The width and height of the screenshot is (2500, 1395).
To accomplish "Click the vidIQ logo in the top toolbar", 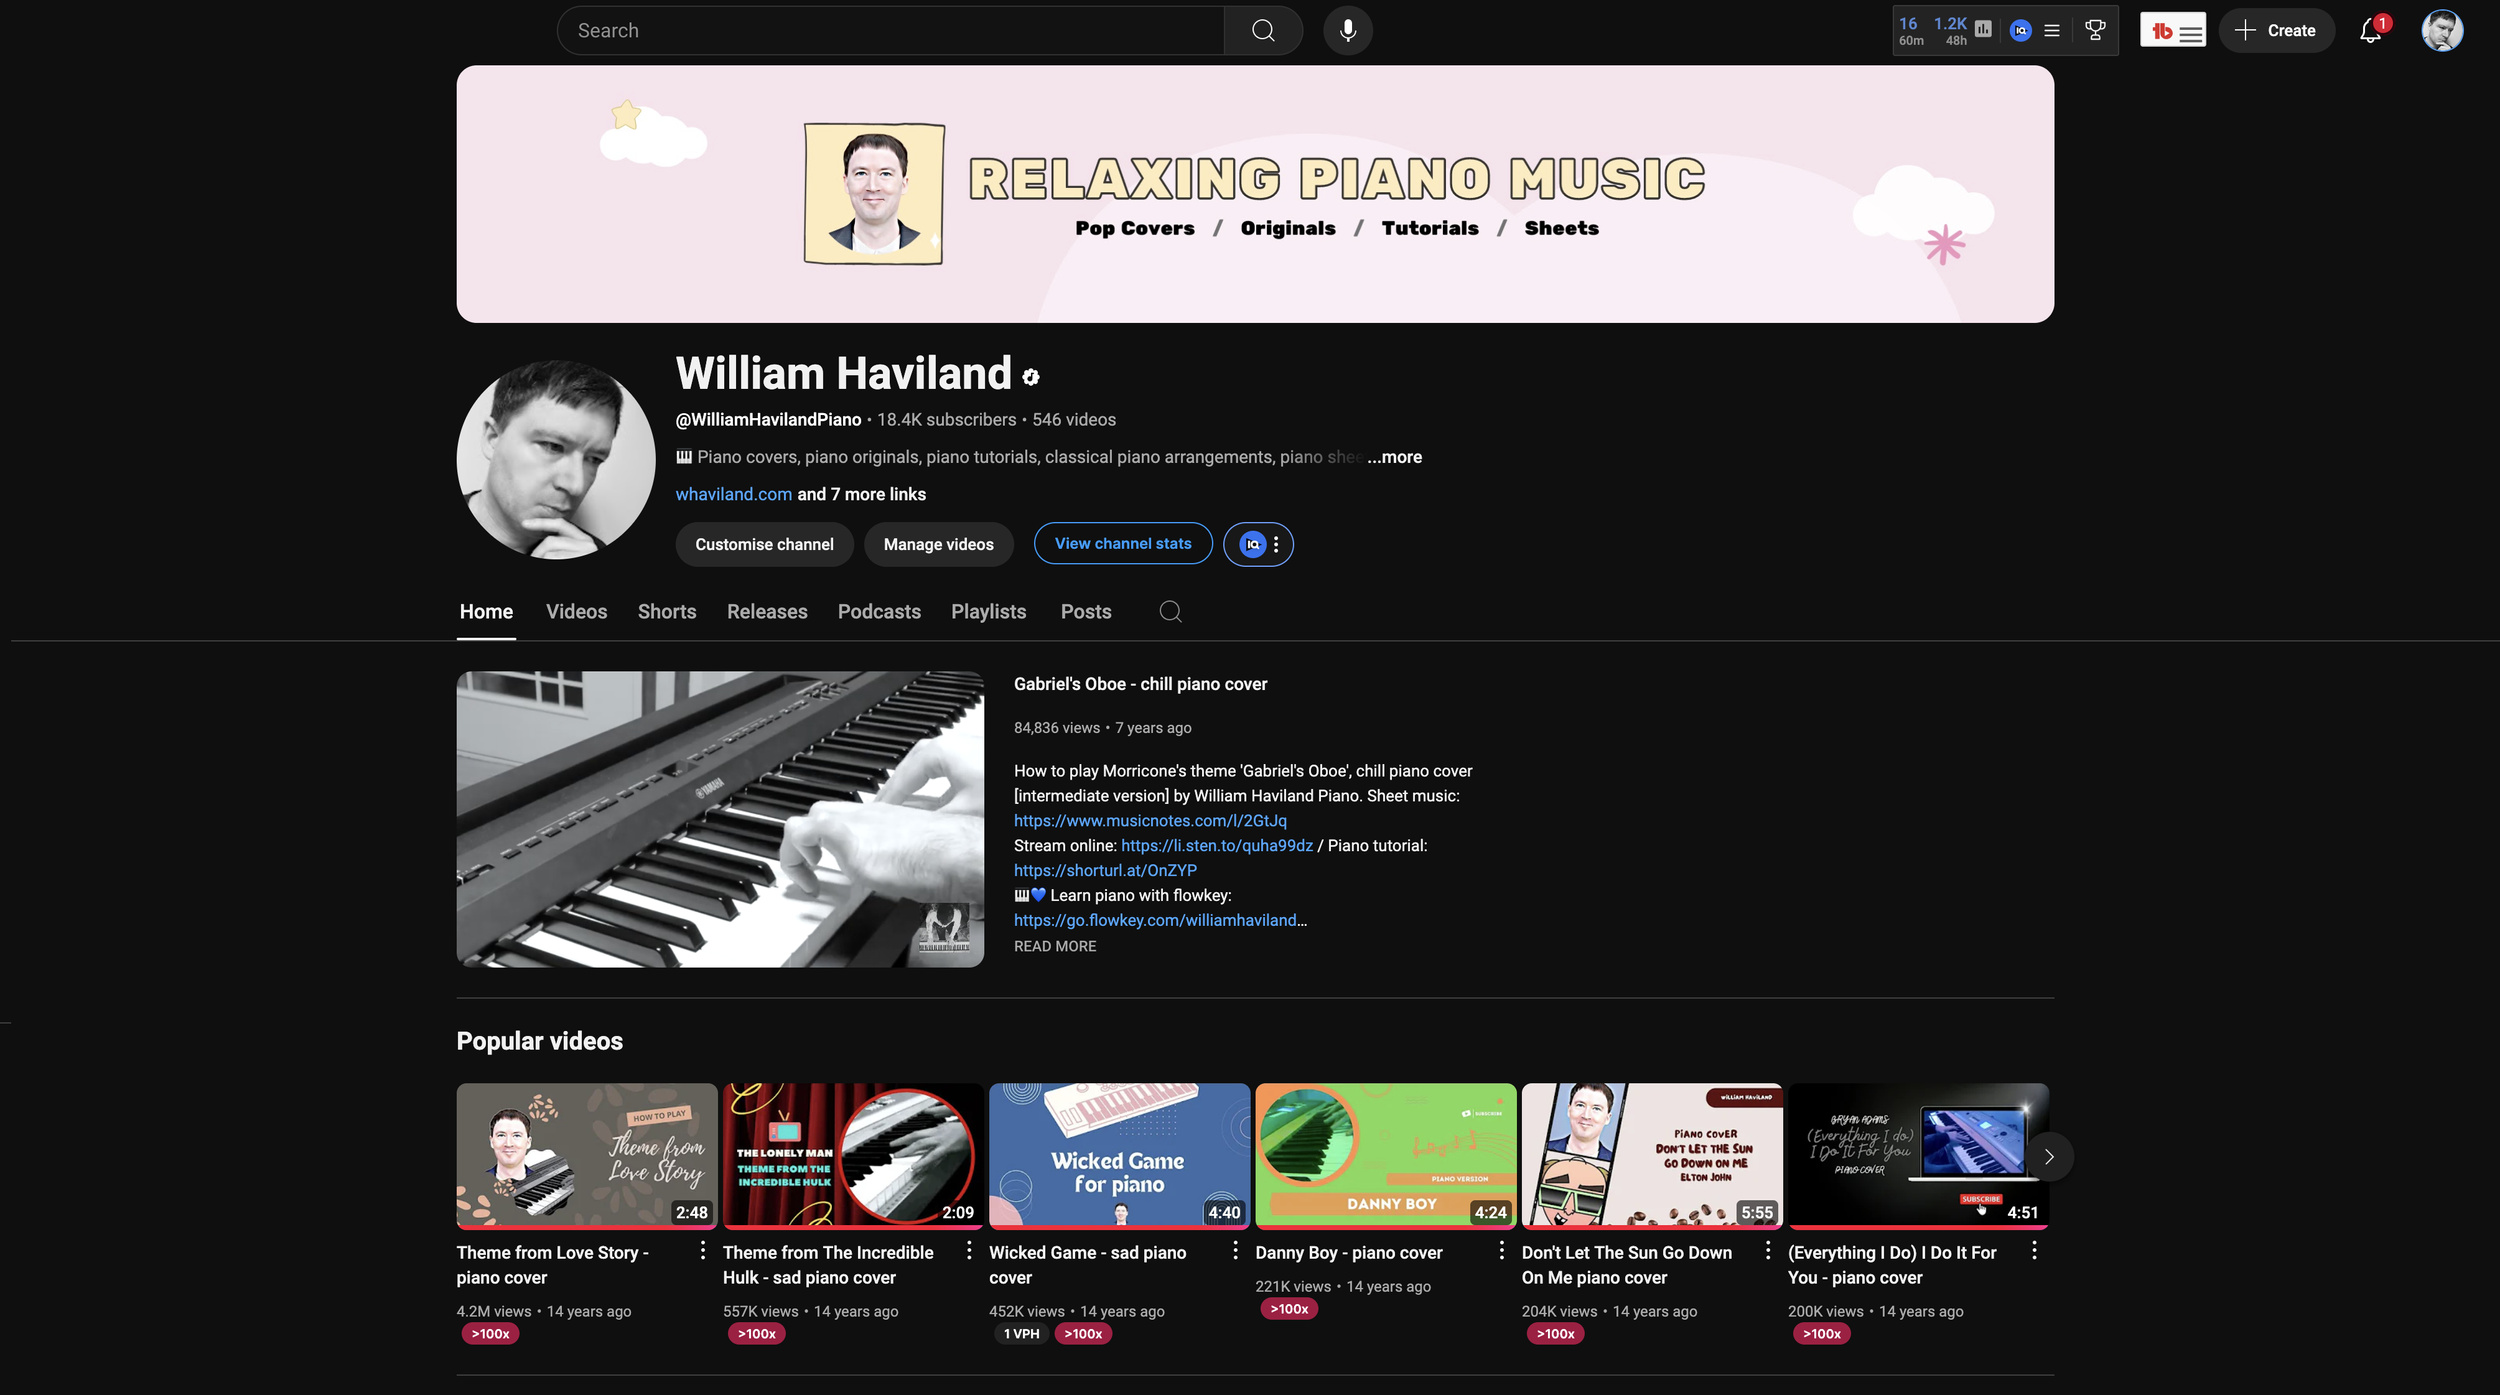I will click(x=2020, y=30).
